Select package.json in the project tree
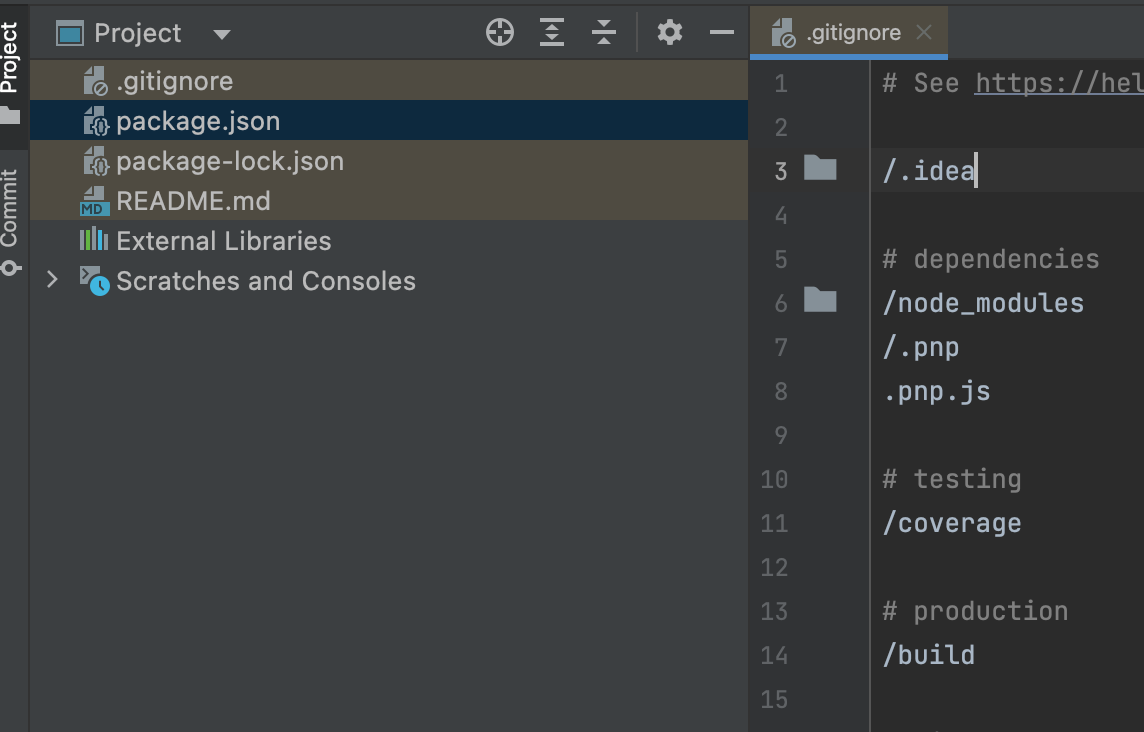The height and width of the screenshot is (732, 1144). tap(389, 121)
